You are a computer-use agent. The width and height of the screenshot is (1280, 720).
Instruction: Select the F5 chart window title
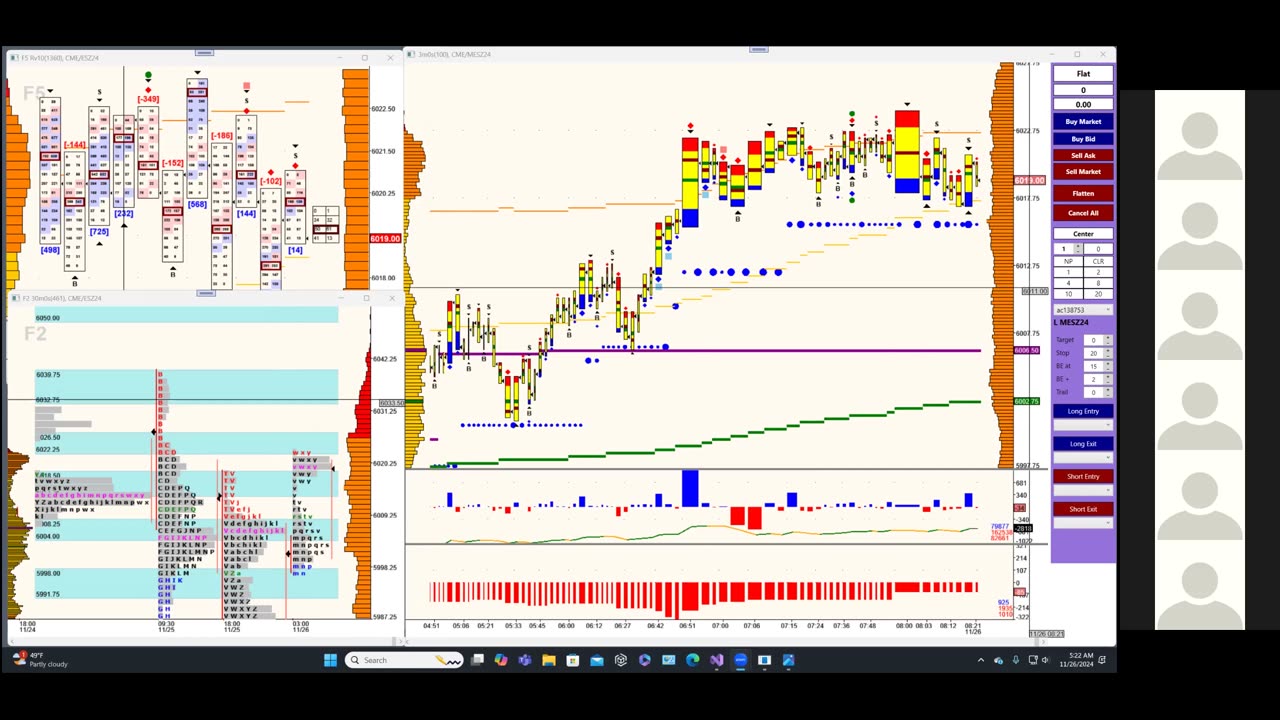[x=60, y=58]
